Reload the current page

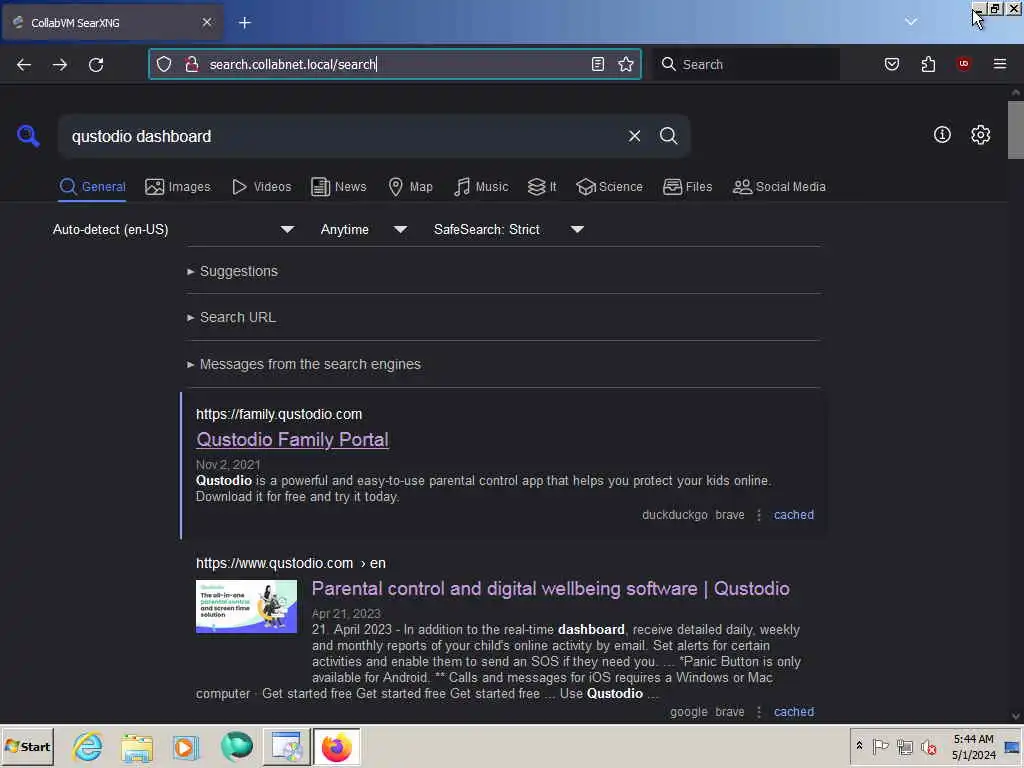pyautogui.click(x=96, y=65)
